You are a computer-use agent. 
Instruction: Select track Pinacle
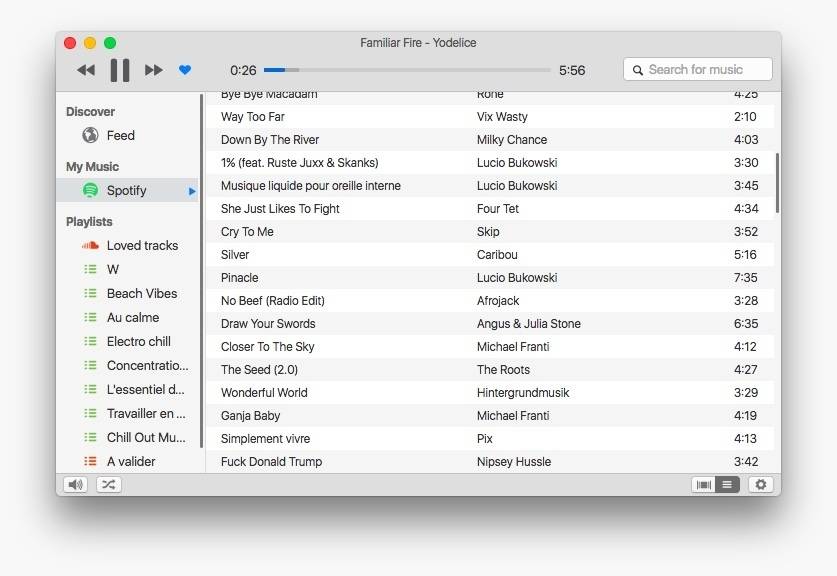pyautogui.click(x=490, y=277)
